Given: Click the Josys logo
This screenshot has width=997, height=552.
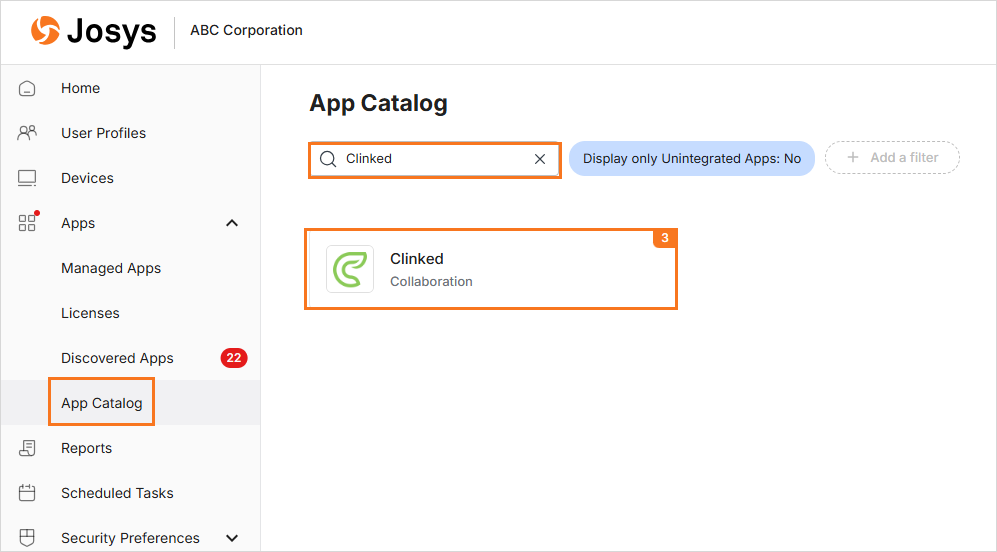Looking at the screenshot, I should pyautogui.click(x=93, y=31).
